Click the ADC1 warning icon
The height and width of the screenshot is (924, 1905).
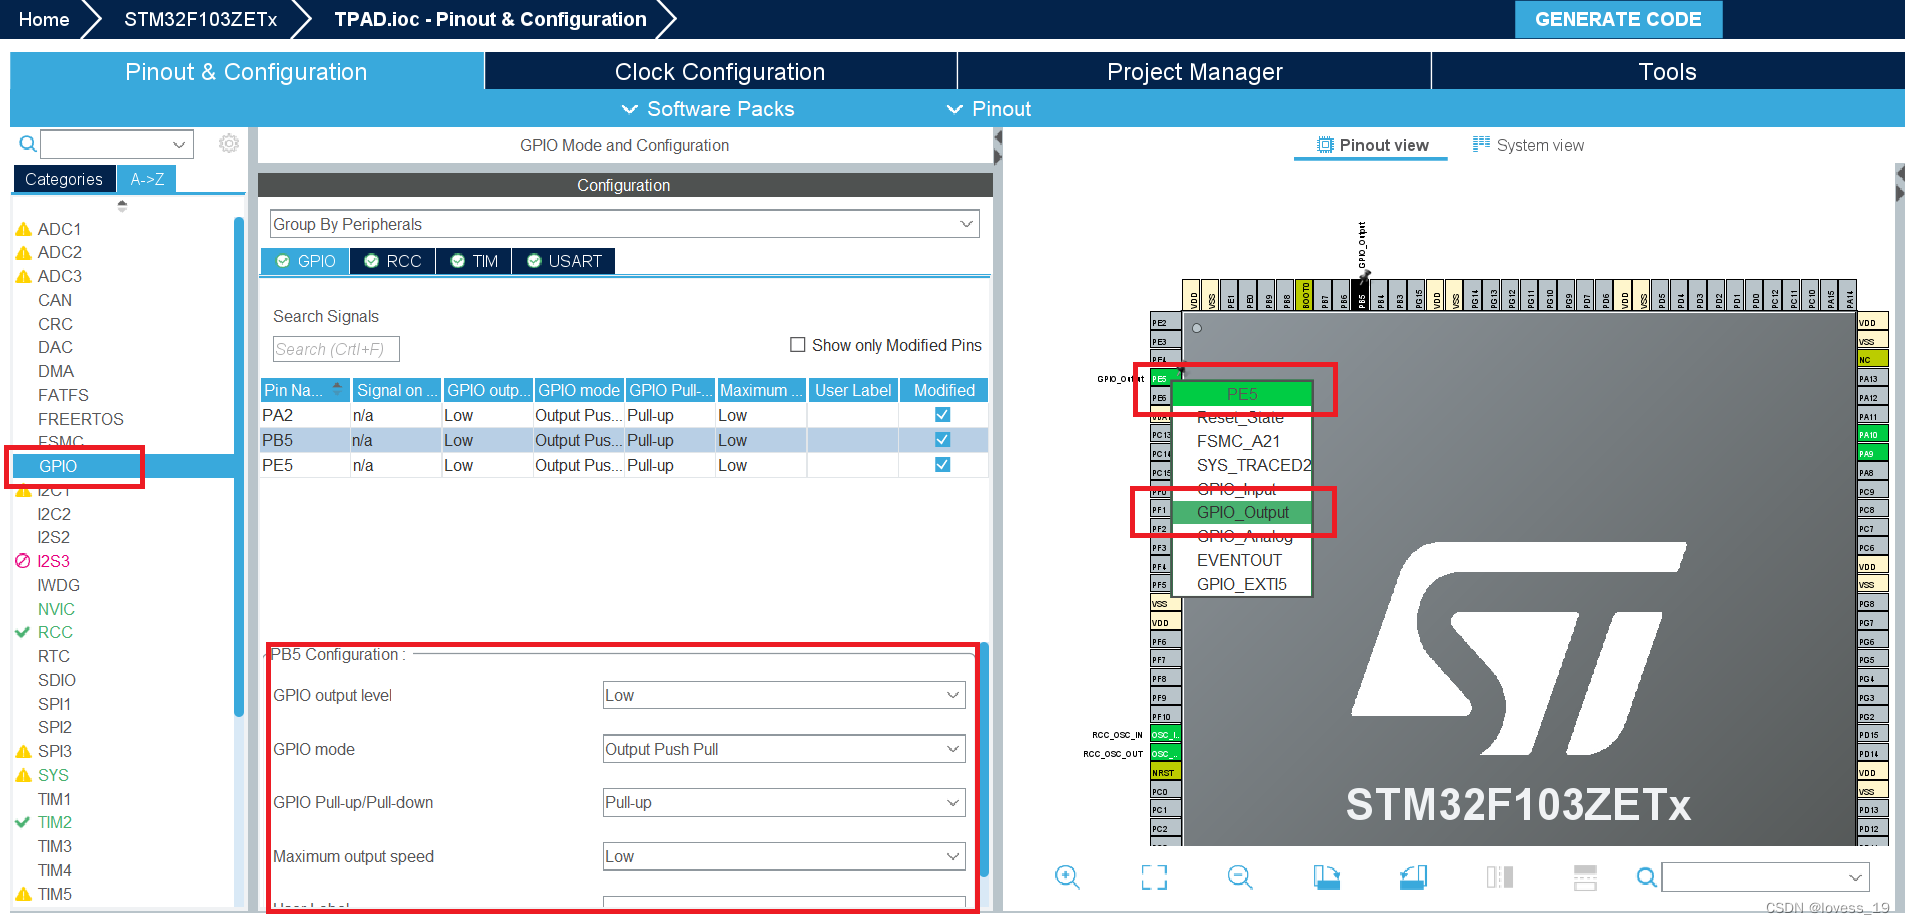pos(24,229)
